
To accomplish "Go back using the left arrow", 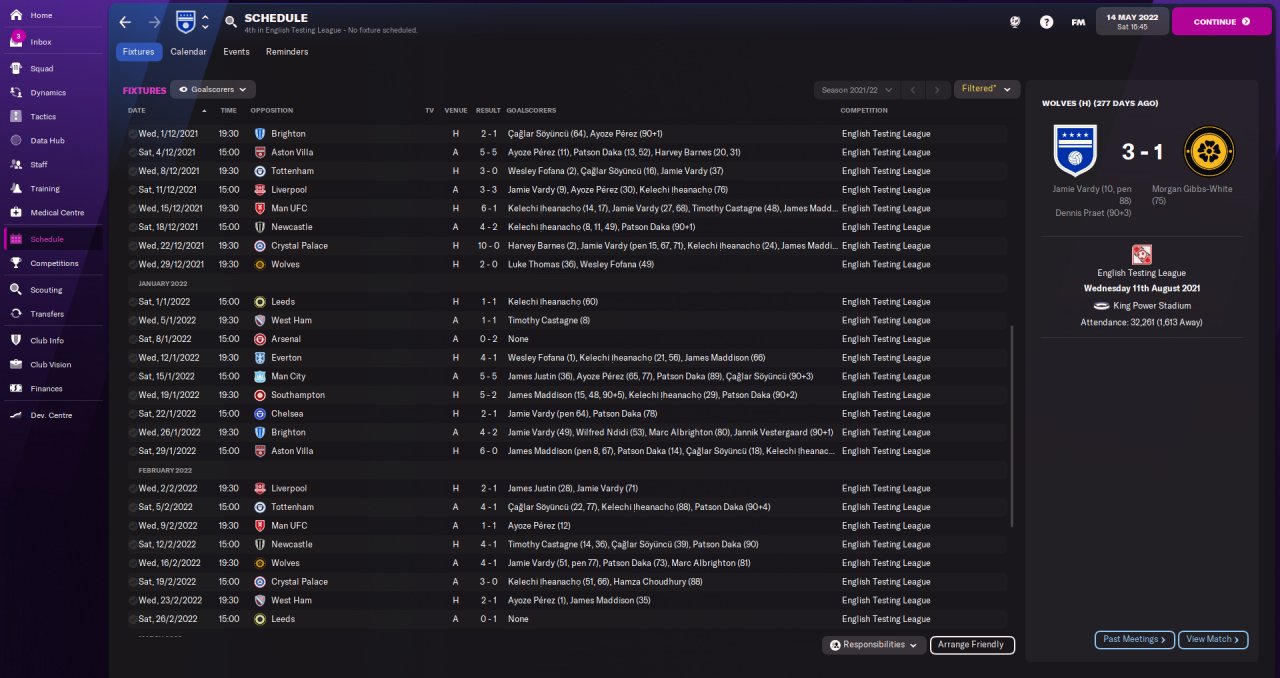I will pyautogui.click(x=125, y=22).
